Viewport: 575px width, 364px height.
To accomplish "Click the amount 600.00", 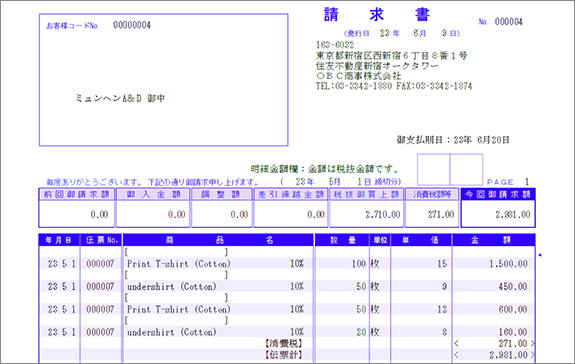I will (x=513, y=309).
